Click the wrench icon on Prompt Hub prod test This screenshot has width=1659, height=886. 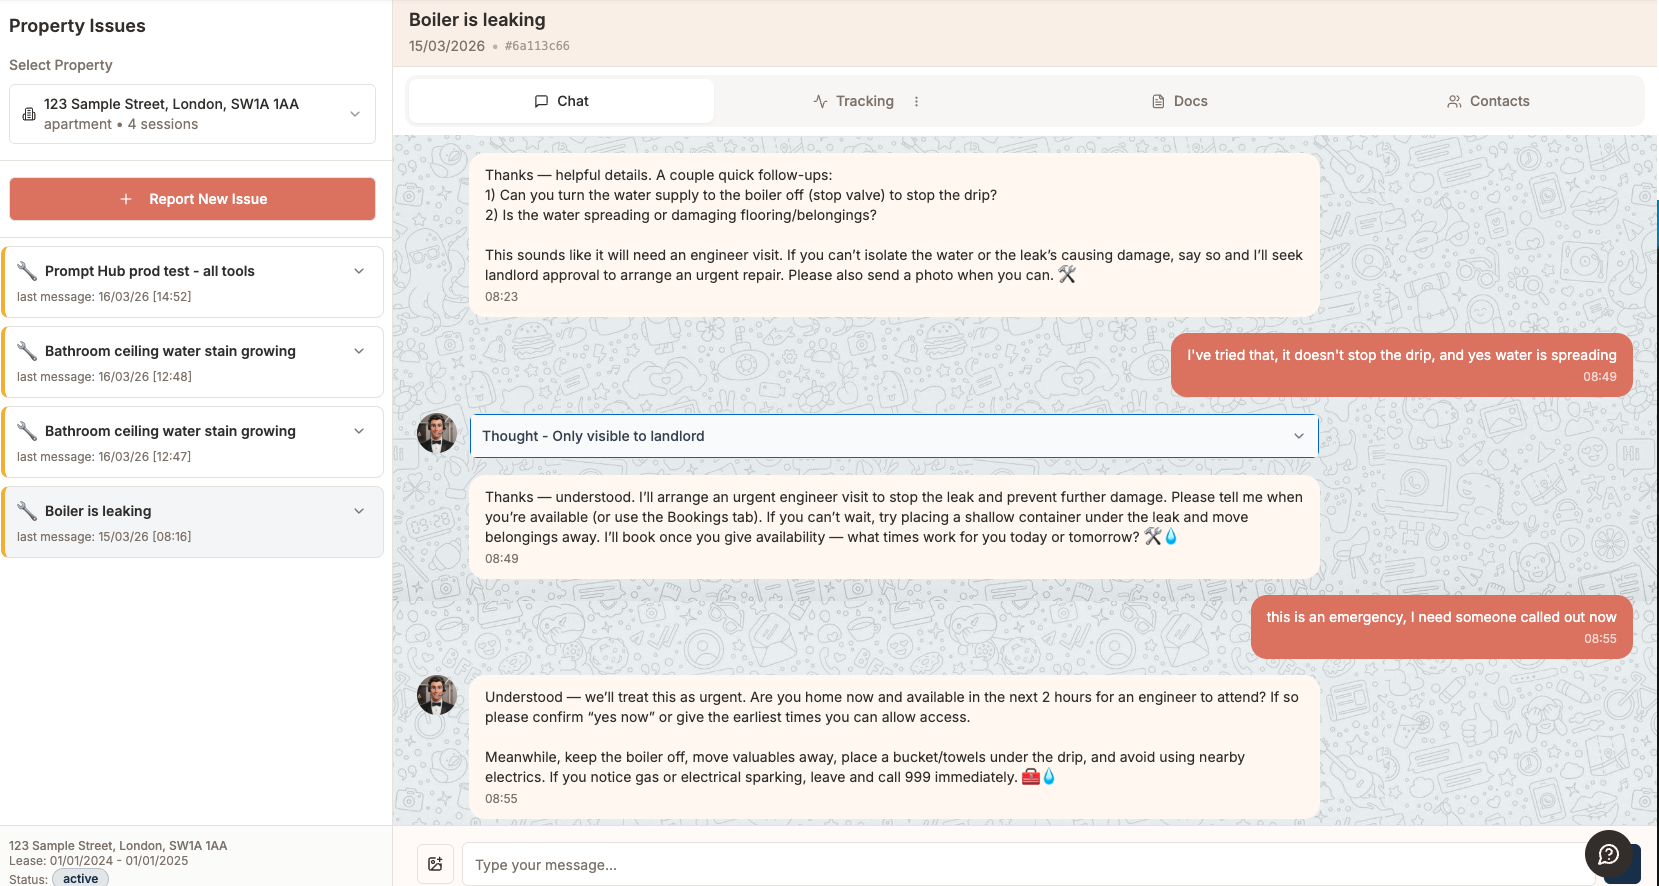[x=27, y=270]
